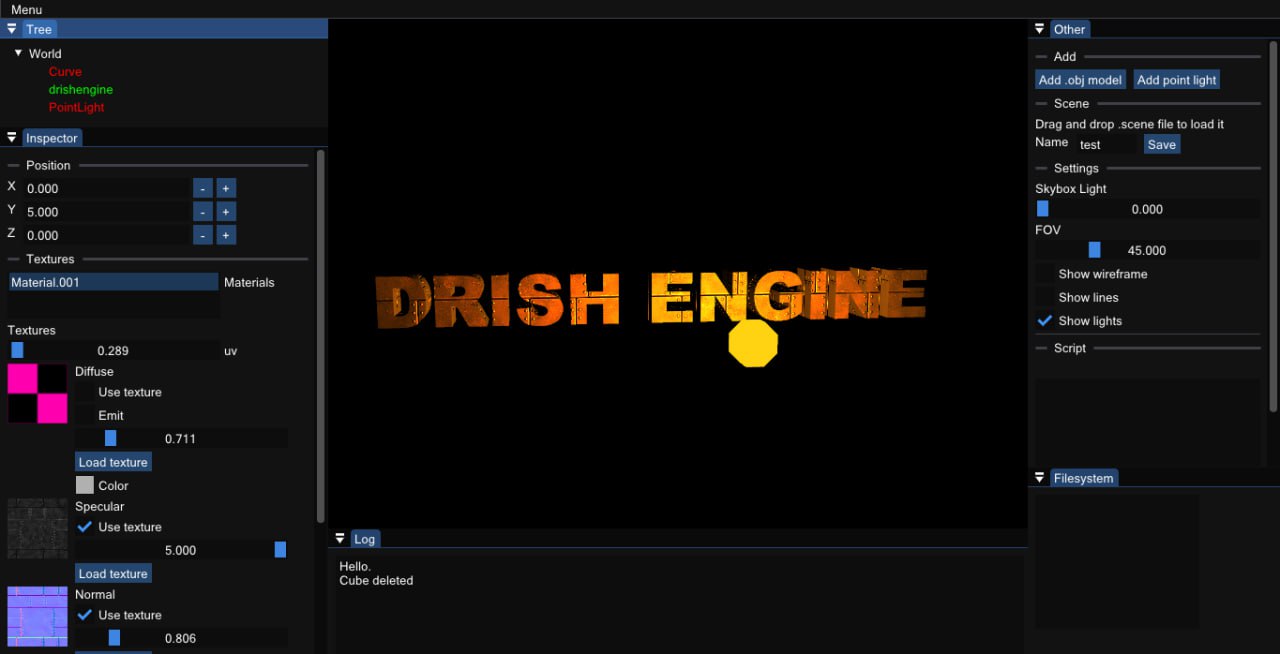
Task: Disable Show lights
Action: click(1045, 321)
